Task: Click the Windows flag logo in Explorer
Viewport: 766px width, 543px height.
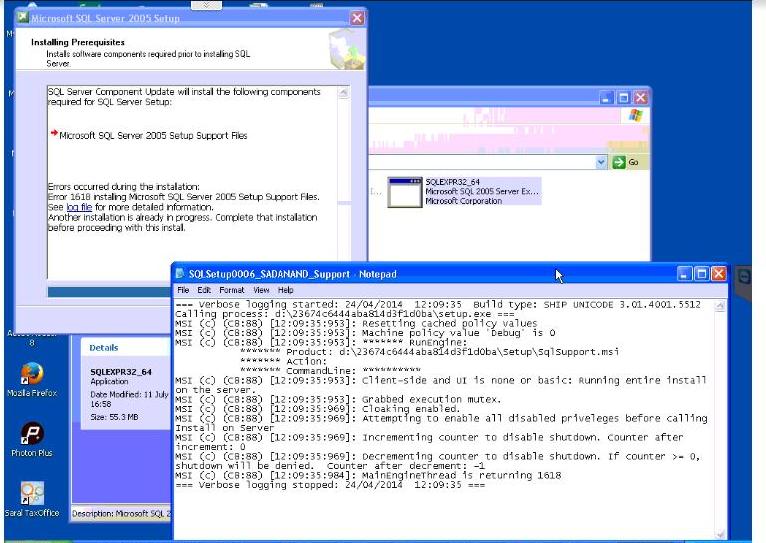Action: [x=634, y=116]
